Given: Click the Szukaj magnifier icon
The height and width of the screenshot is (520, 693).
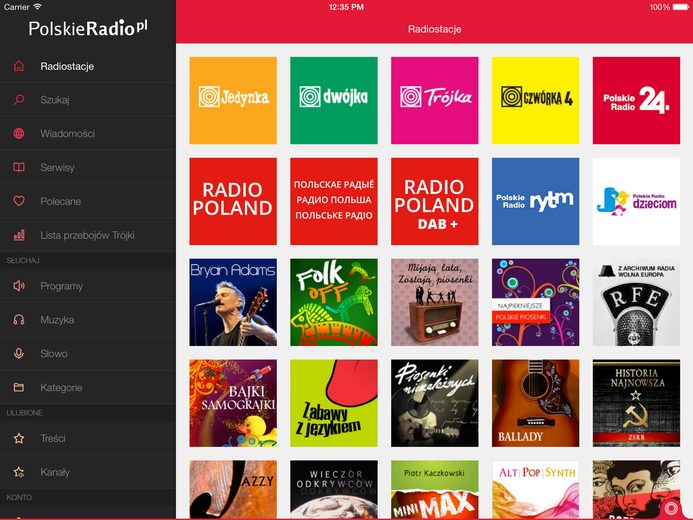Looking at the screenshot, I should [x=19, y=100].
